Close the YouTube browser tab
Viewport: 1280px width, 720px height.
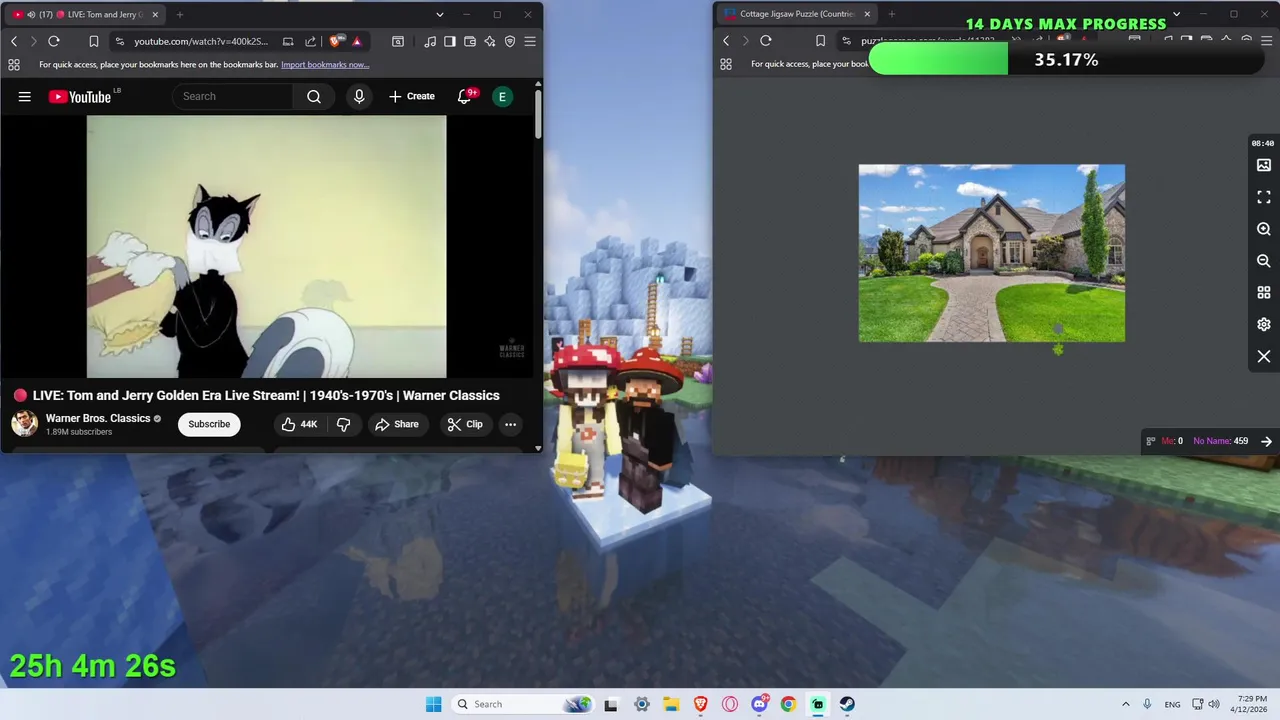pyautogui.click(x=155, y=15)
